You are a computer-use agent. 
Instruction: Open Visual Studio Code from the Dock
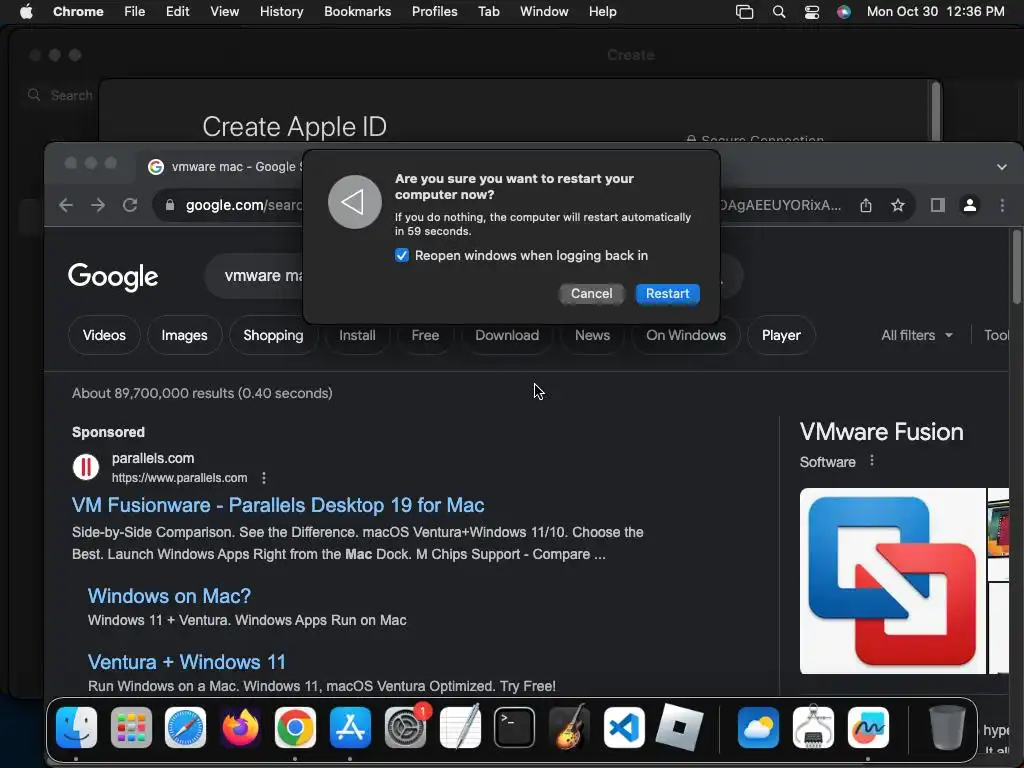624,727
